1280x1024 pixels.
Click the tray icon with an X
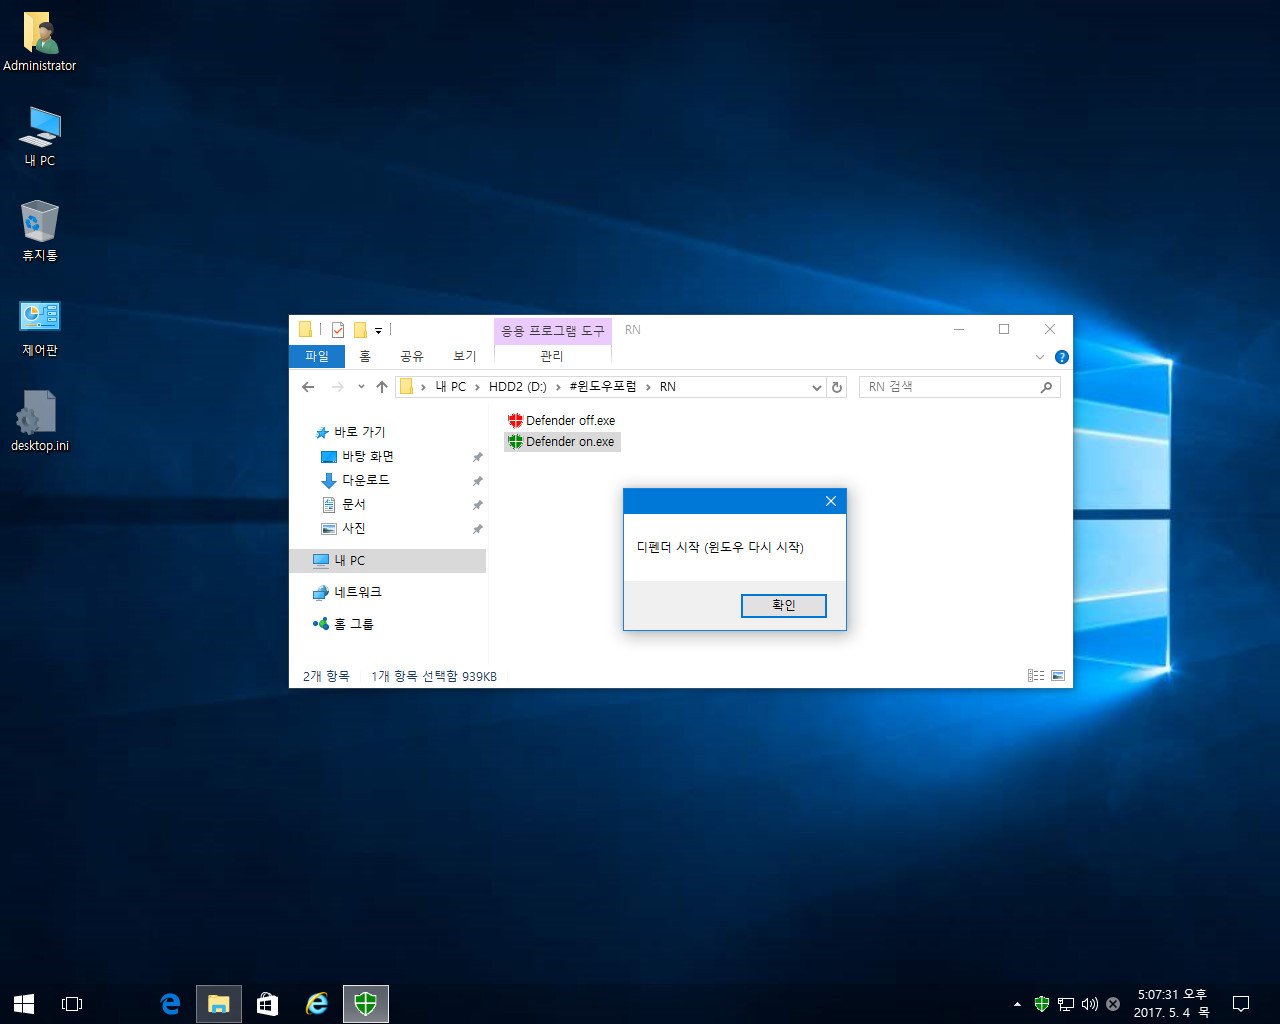click(1113, 1004)
